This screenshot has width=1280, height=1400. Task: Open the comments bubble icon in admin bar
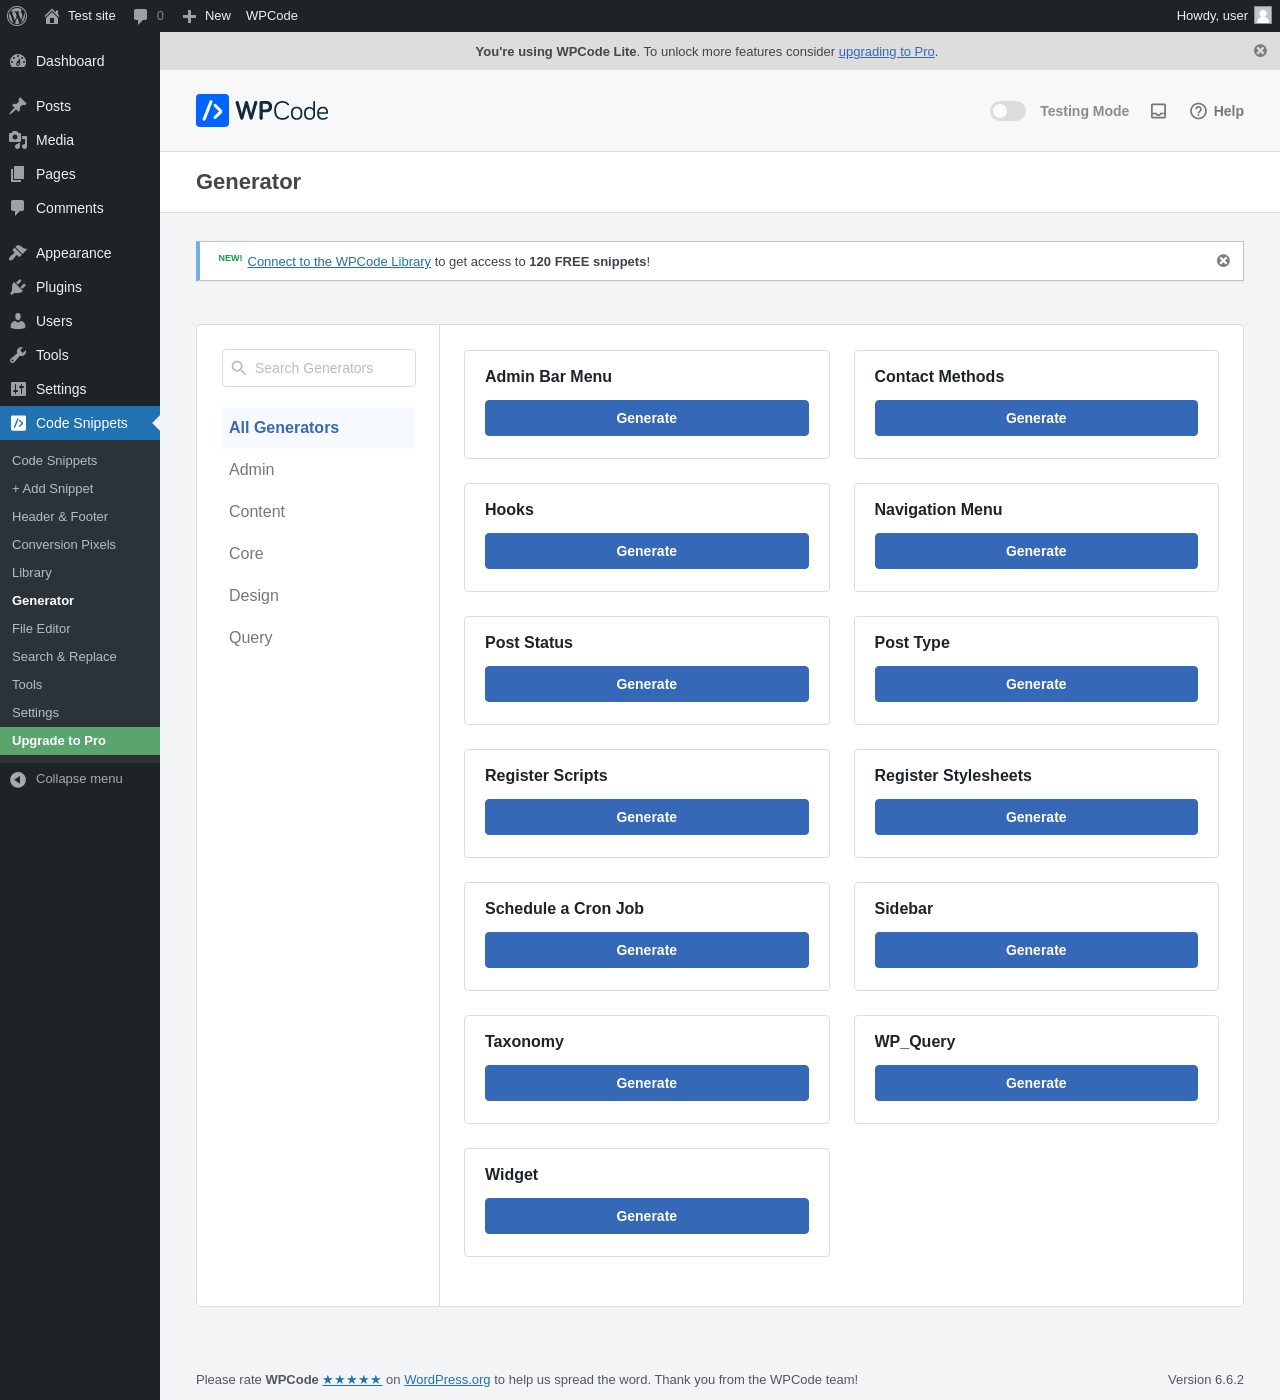point(141,16)
